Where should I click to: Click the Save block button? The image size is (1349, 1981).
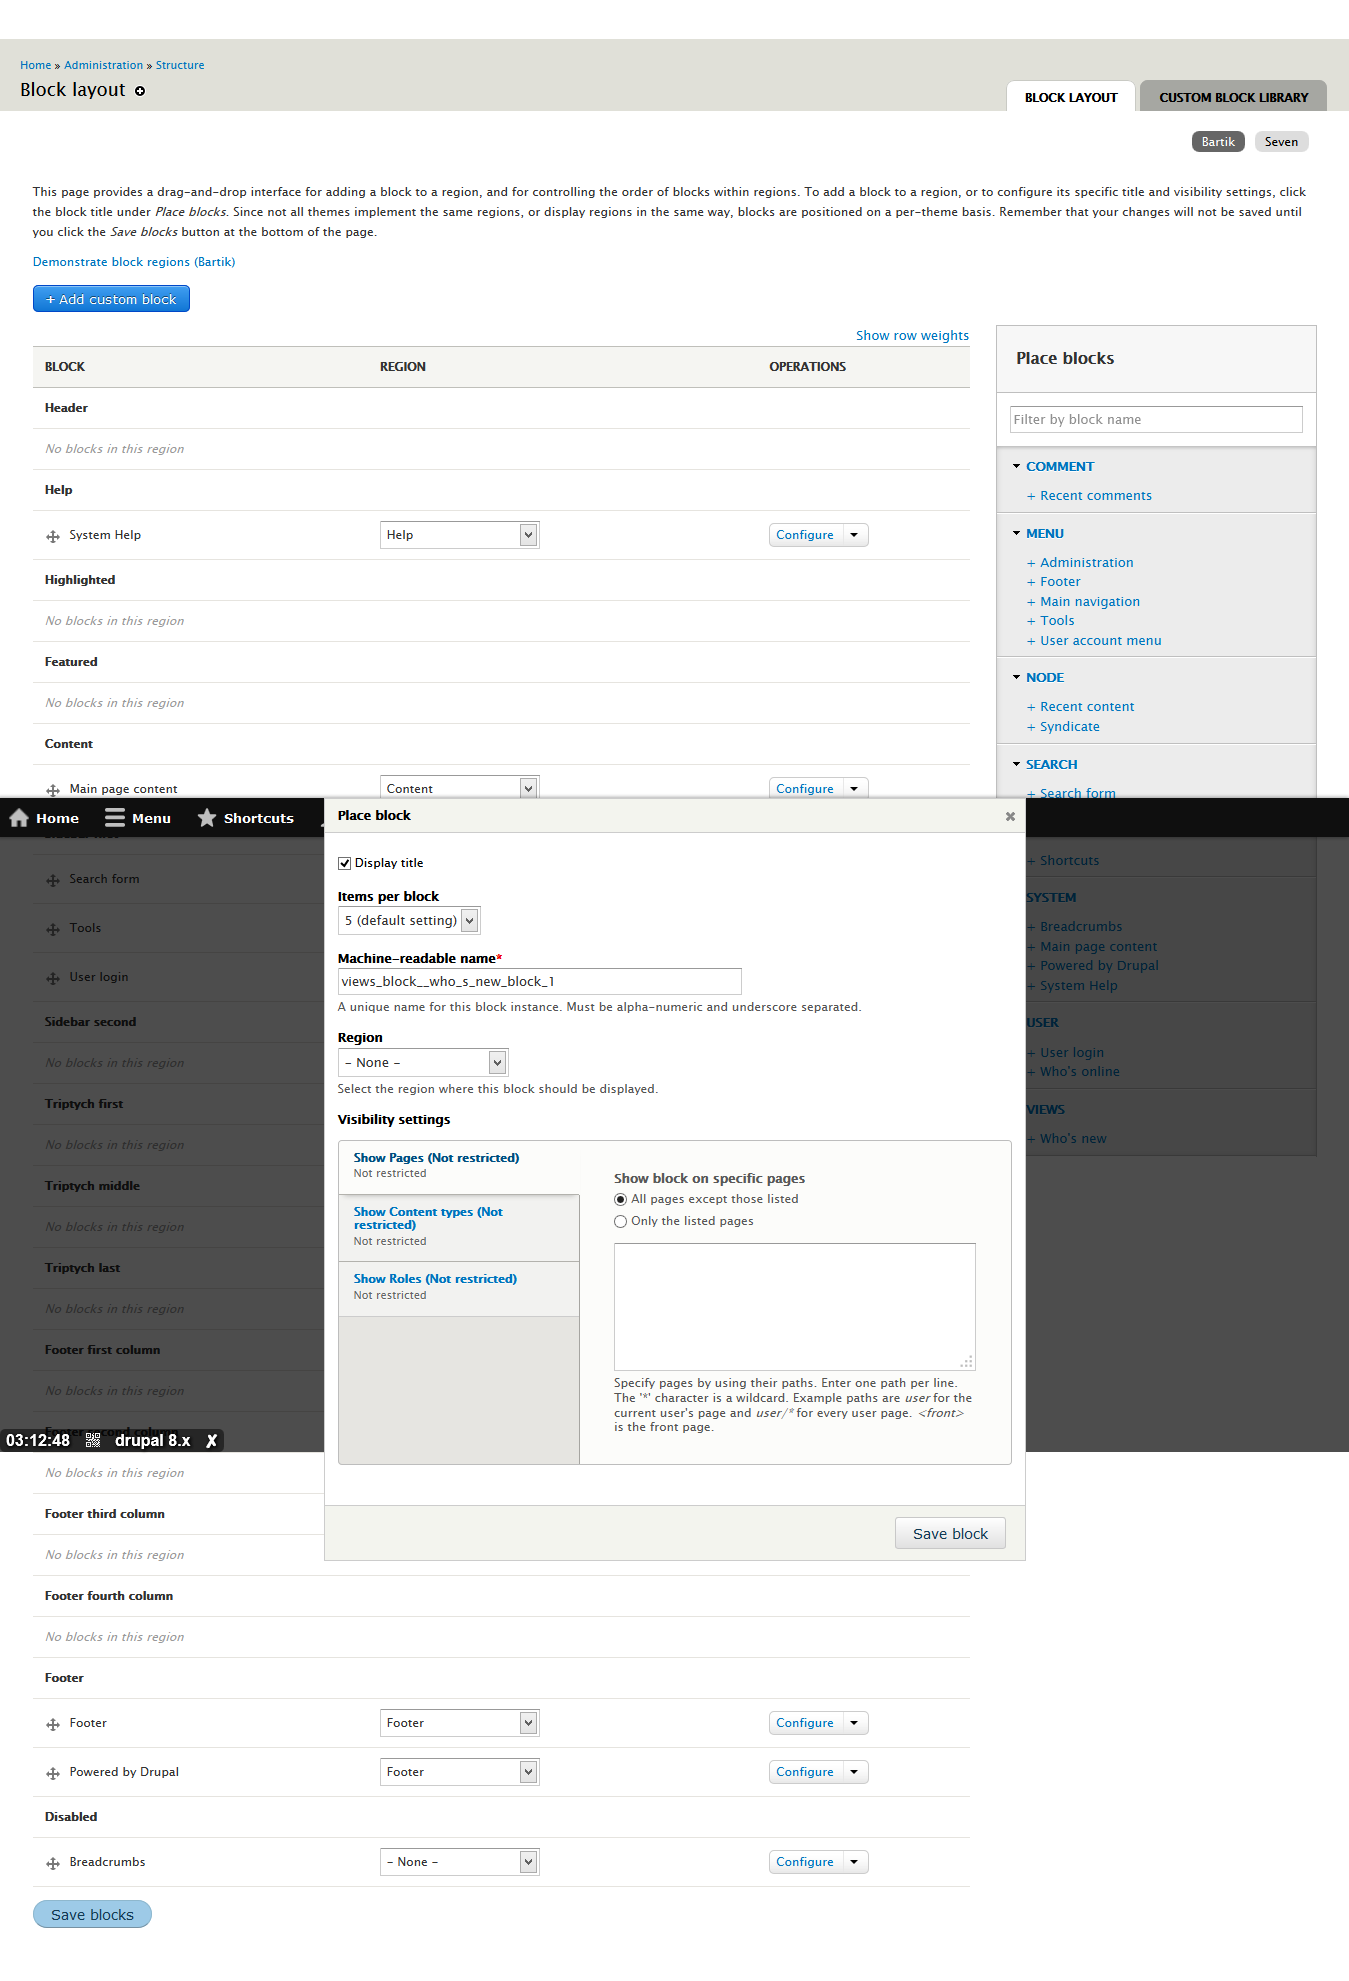tap(950, 1533)
